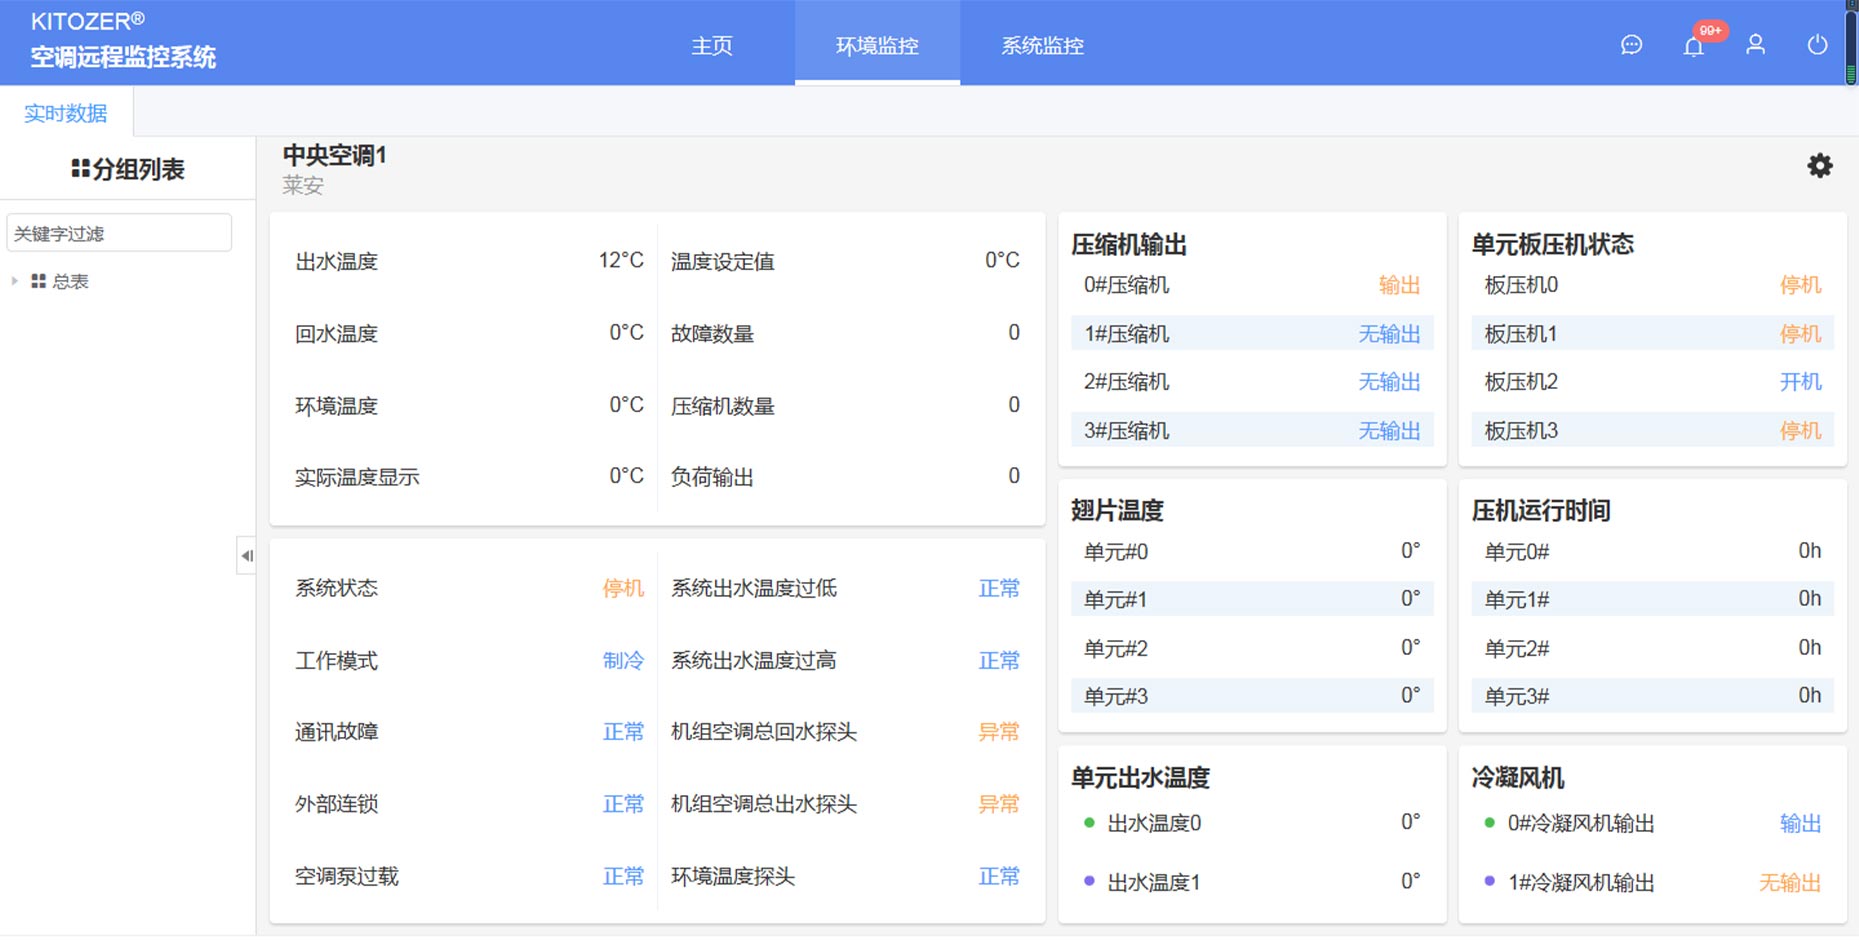Focus the 关键字过滤 search field

click(119, 233)
